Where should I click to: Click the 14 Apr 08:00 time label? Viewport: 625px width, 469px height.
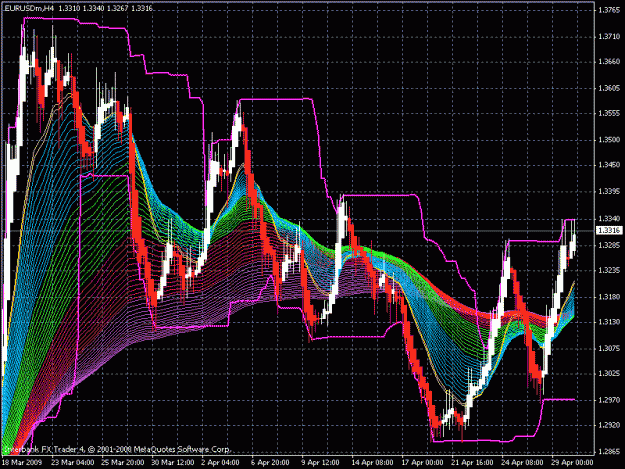[x=372, y=463]
